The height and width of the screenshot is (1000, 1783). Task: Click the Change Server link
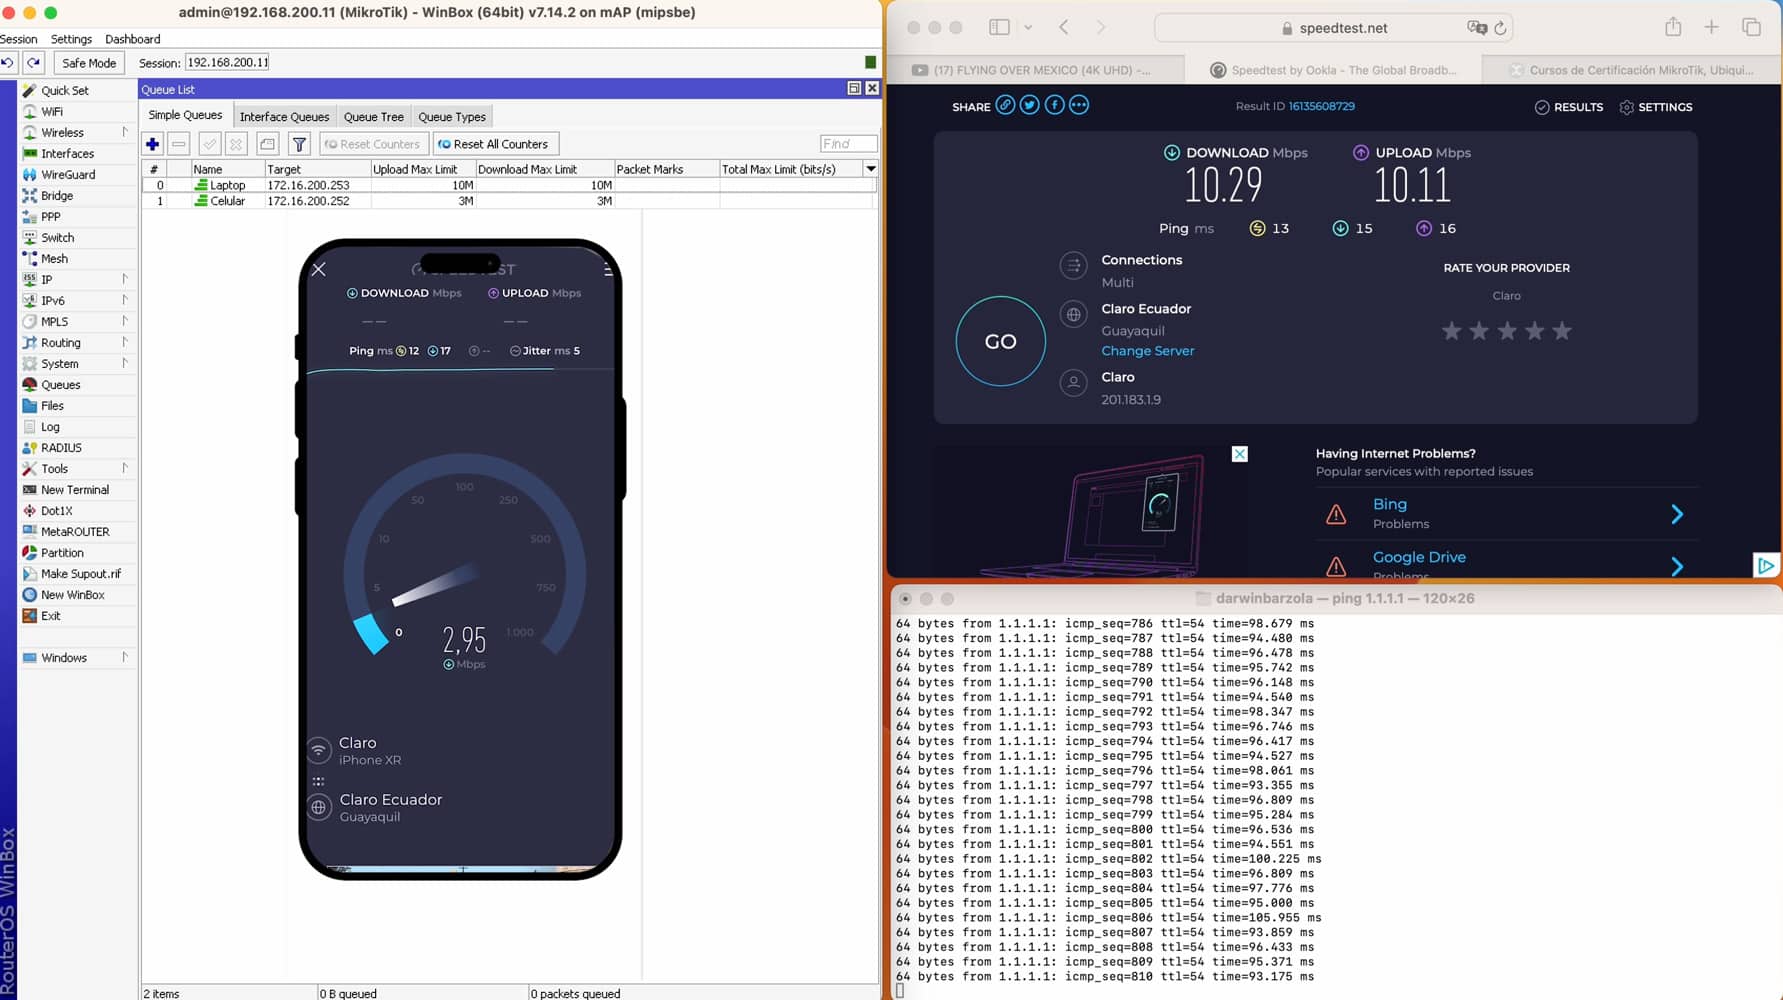tap(1147, 351)
